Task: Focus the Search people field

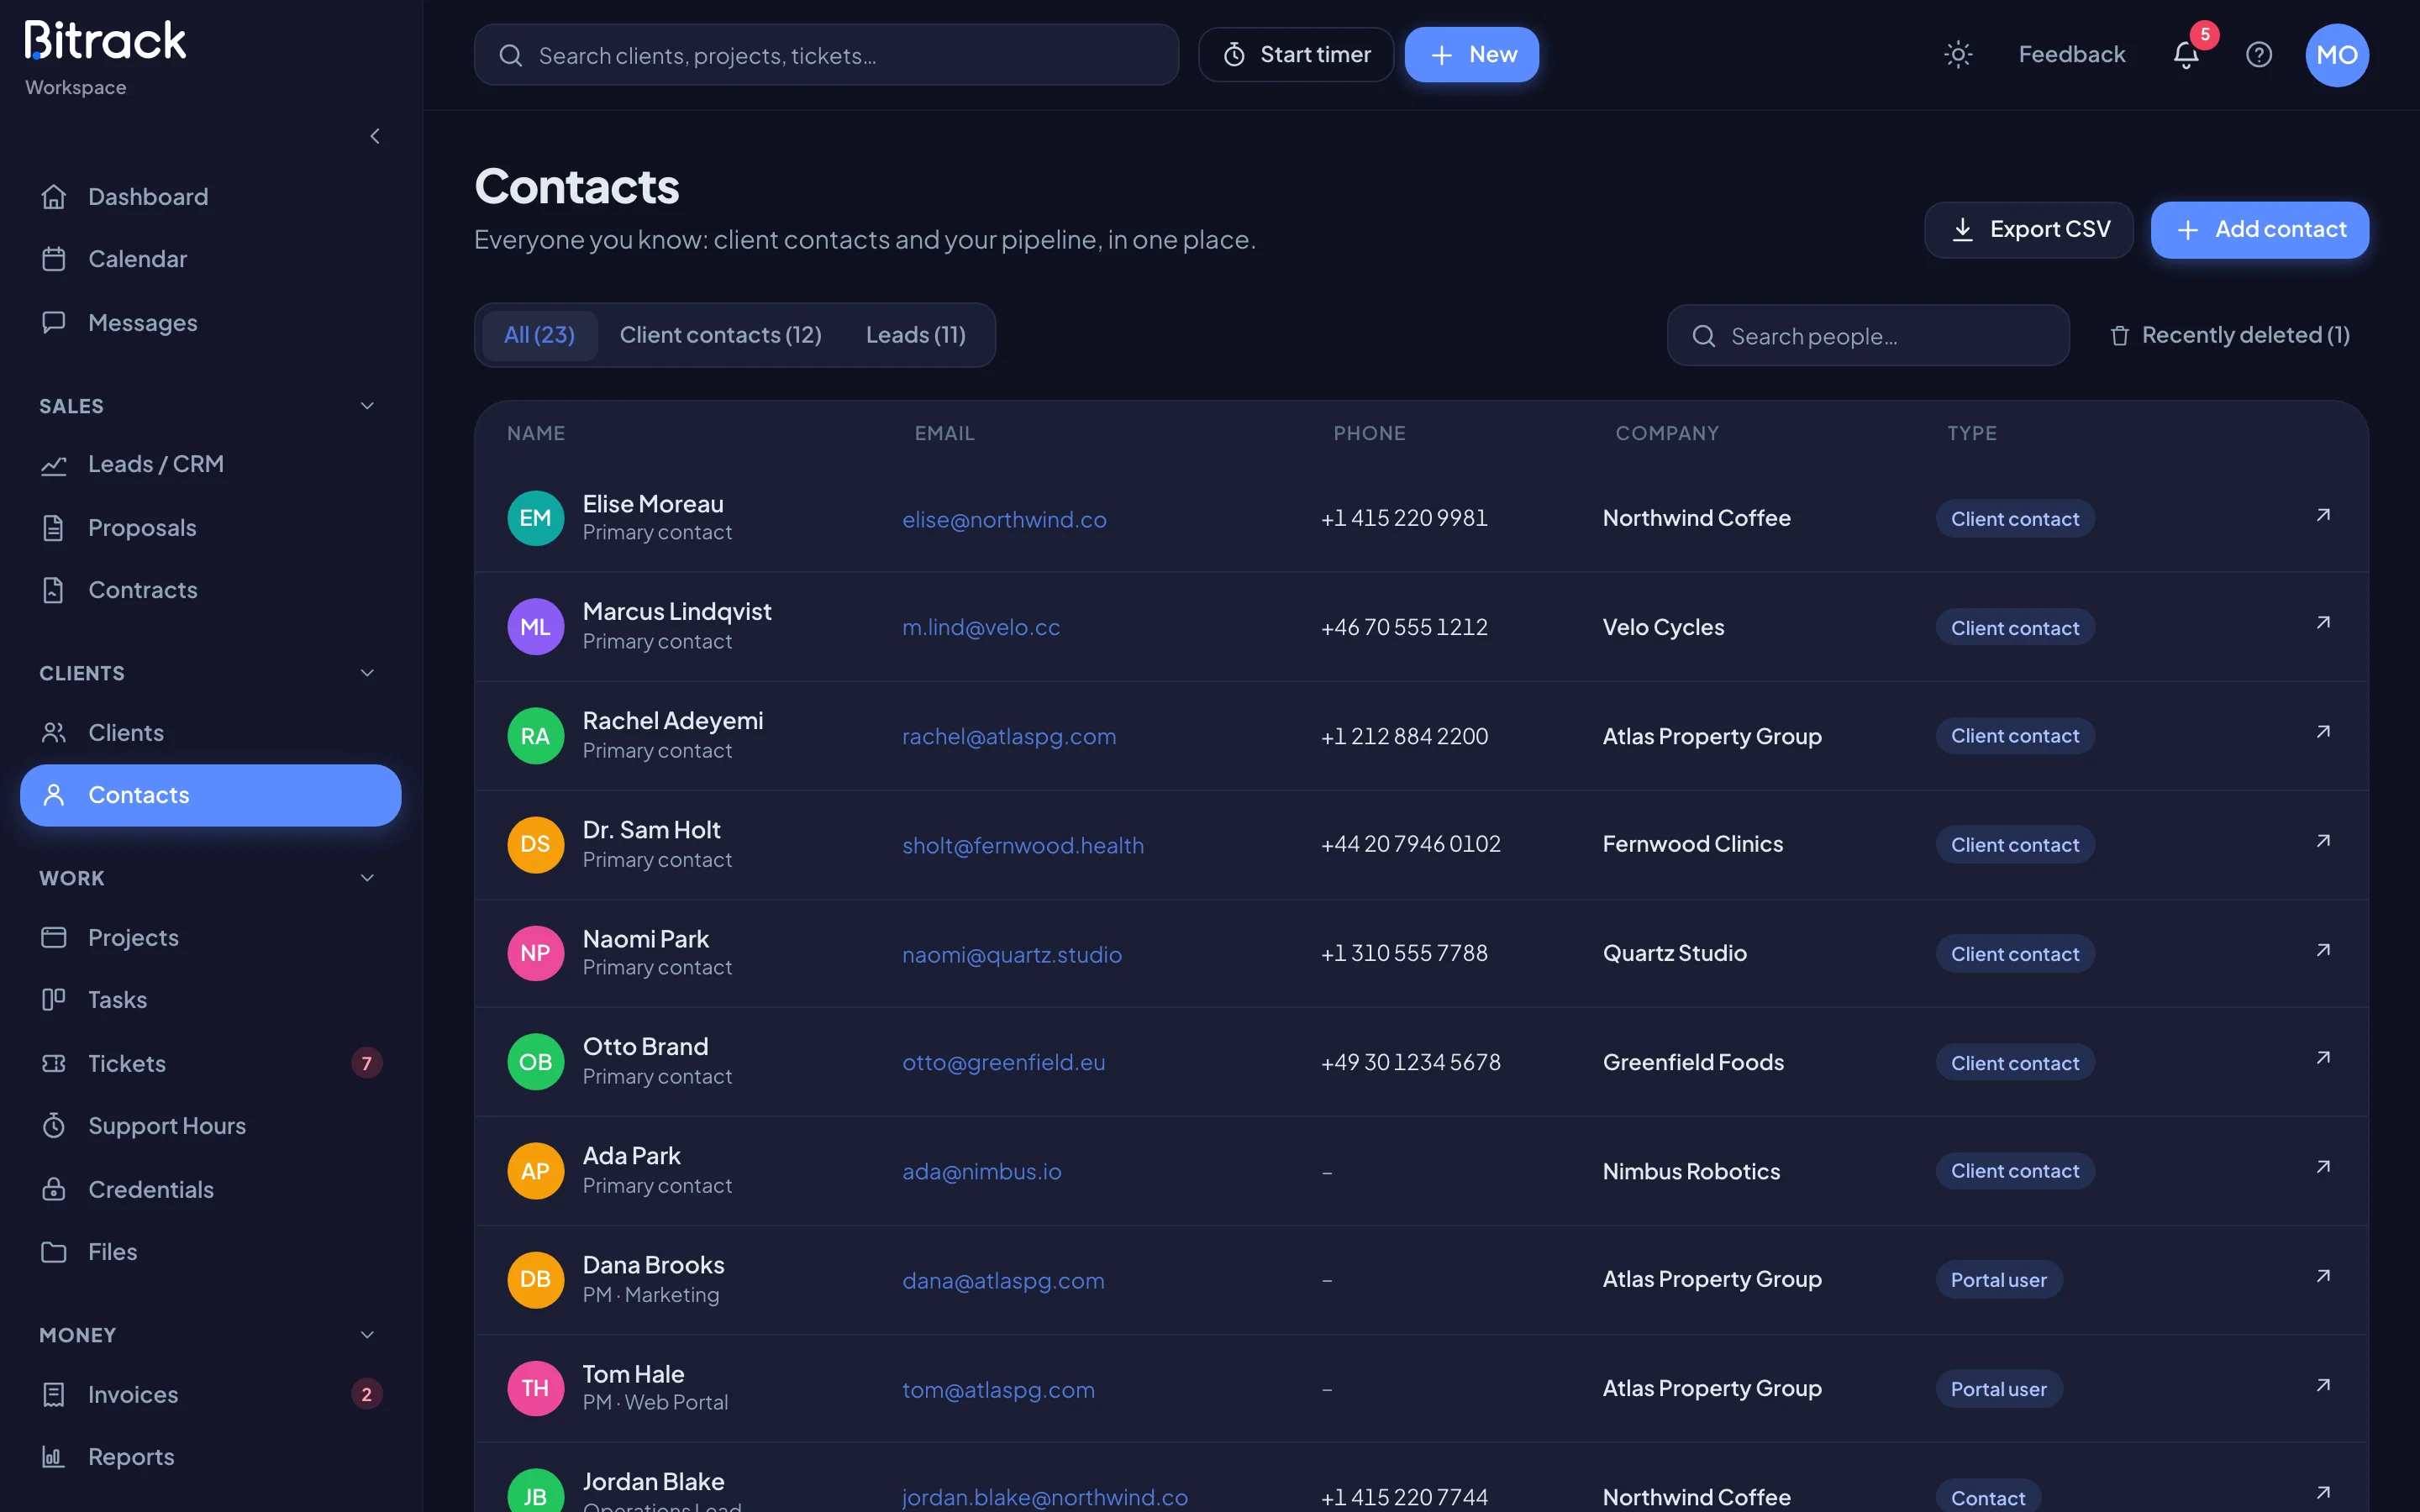Action: click(x=1867, y=335)
